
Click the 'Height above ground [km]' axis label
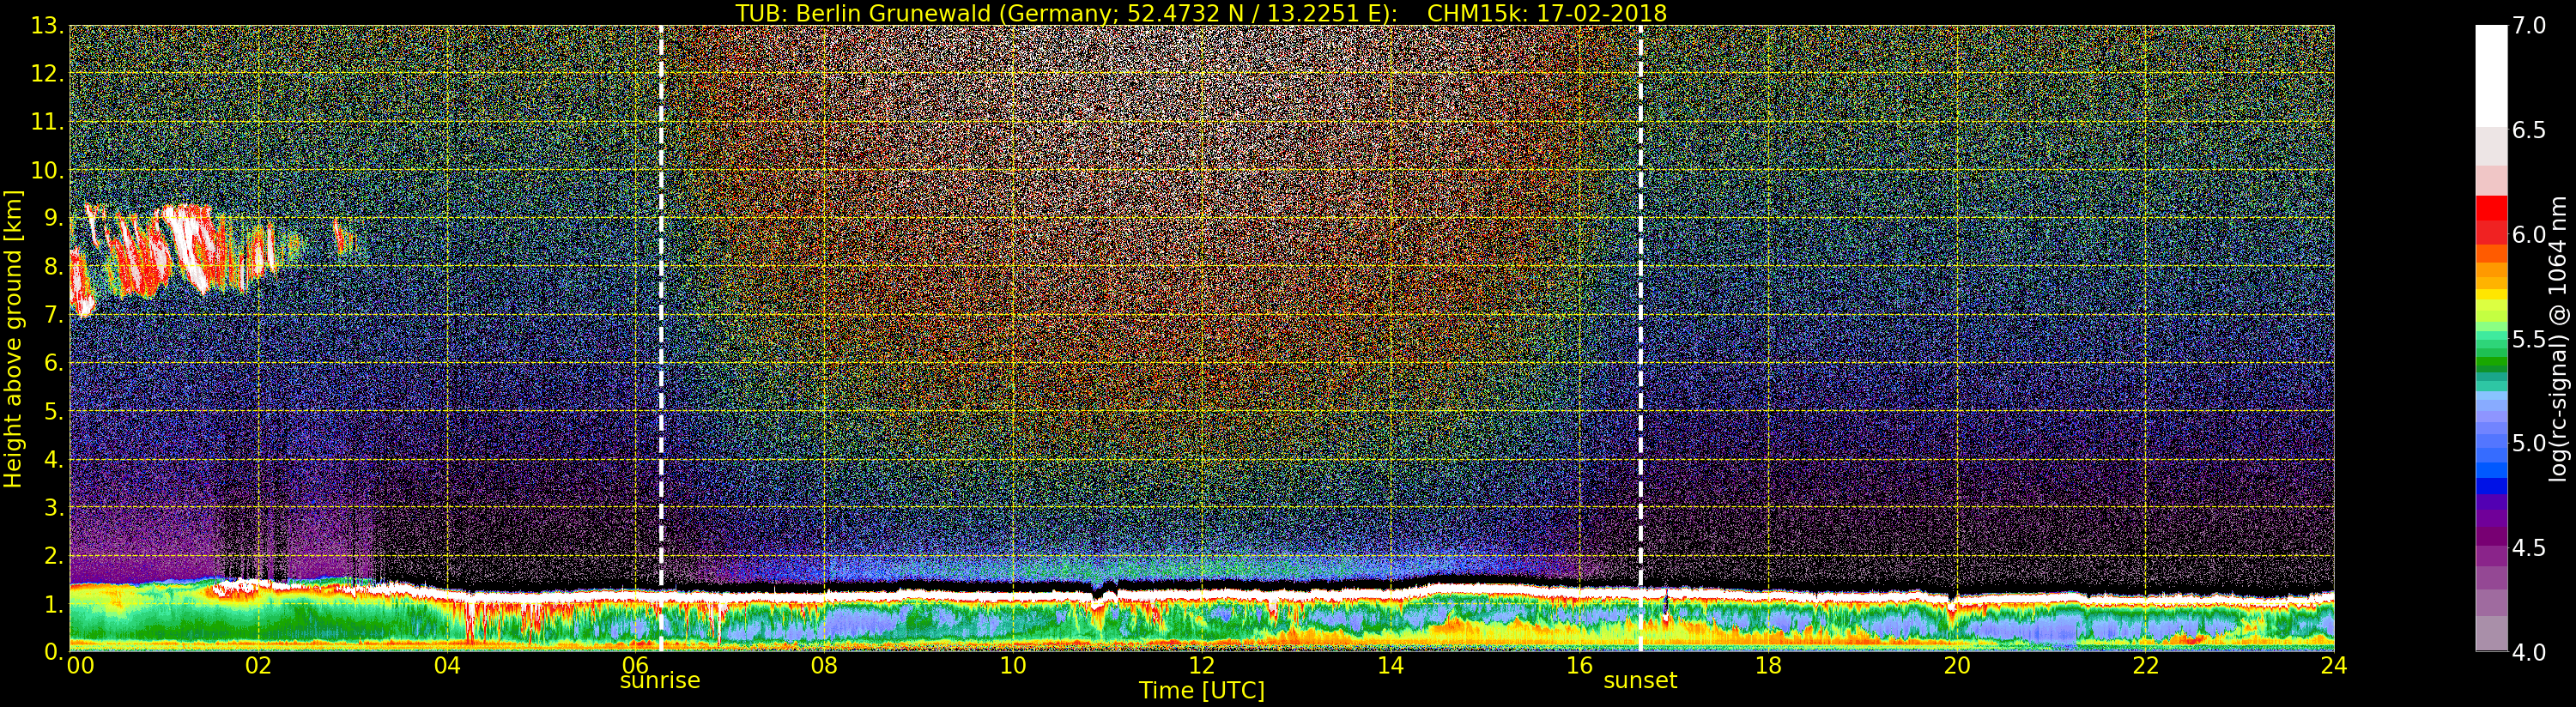[13, 338]
